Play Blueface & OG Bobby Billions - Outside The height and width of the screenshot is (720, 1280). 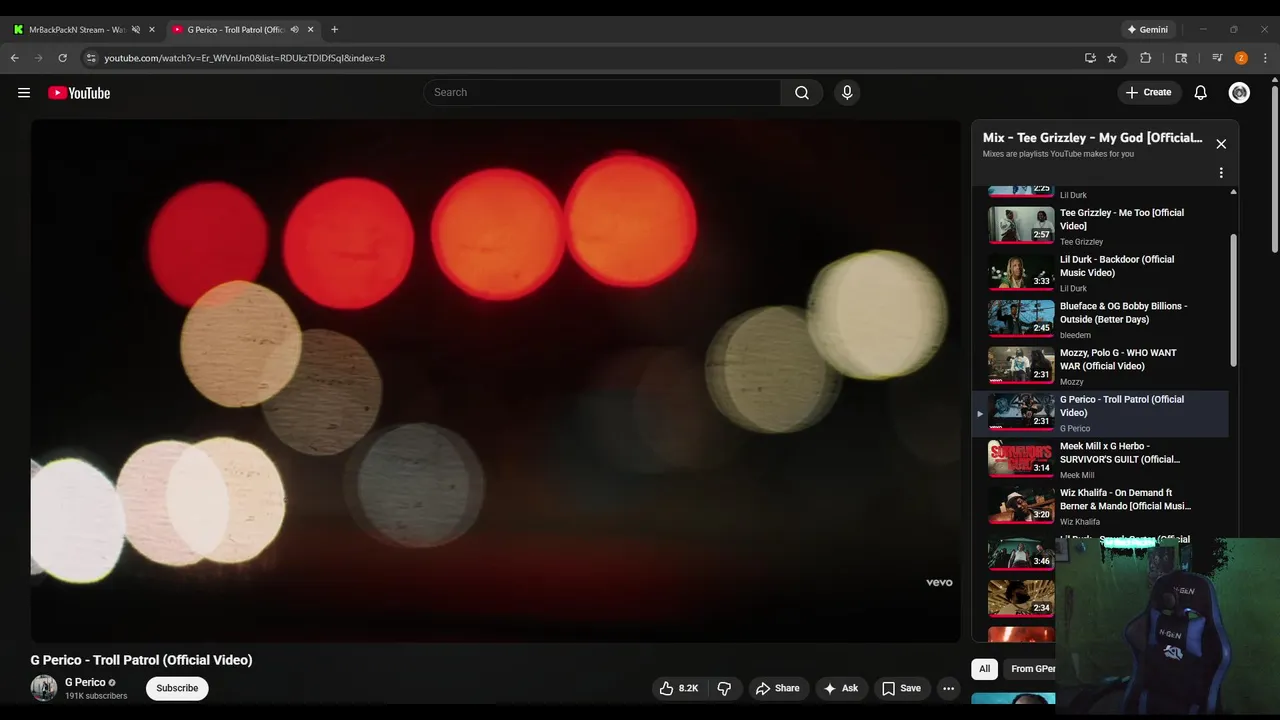pos(1100,320)
